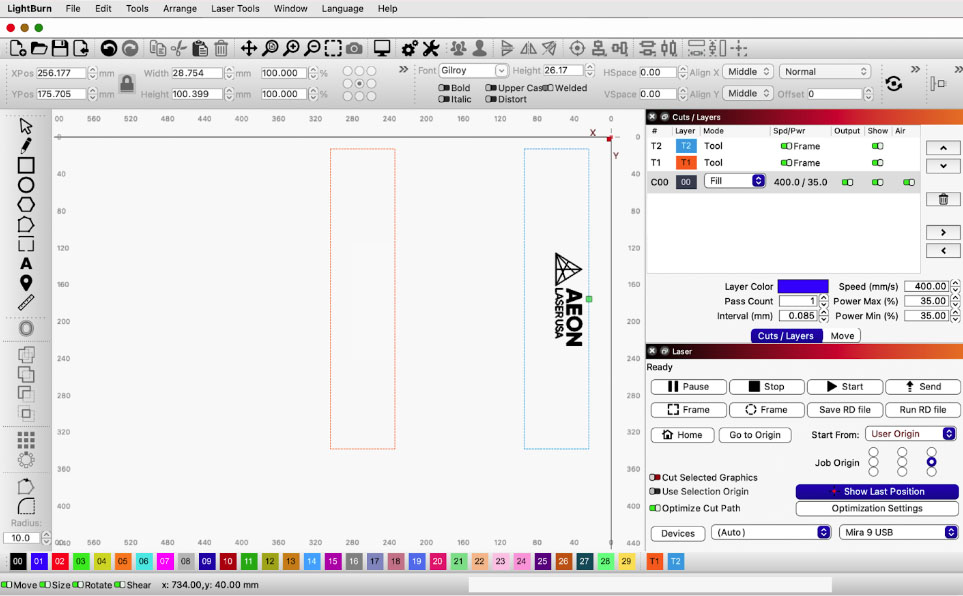Click the Home button
963x596 pixels.
(x=682, y=435)
